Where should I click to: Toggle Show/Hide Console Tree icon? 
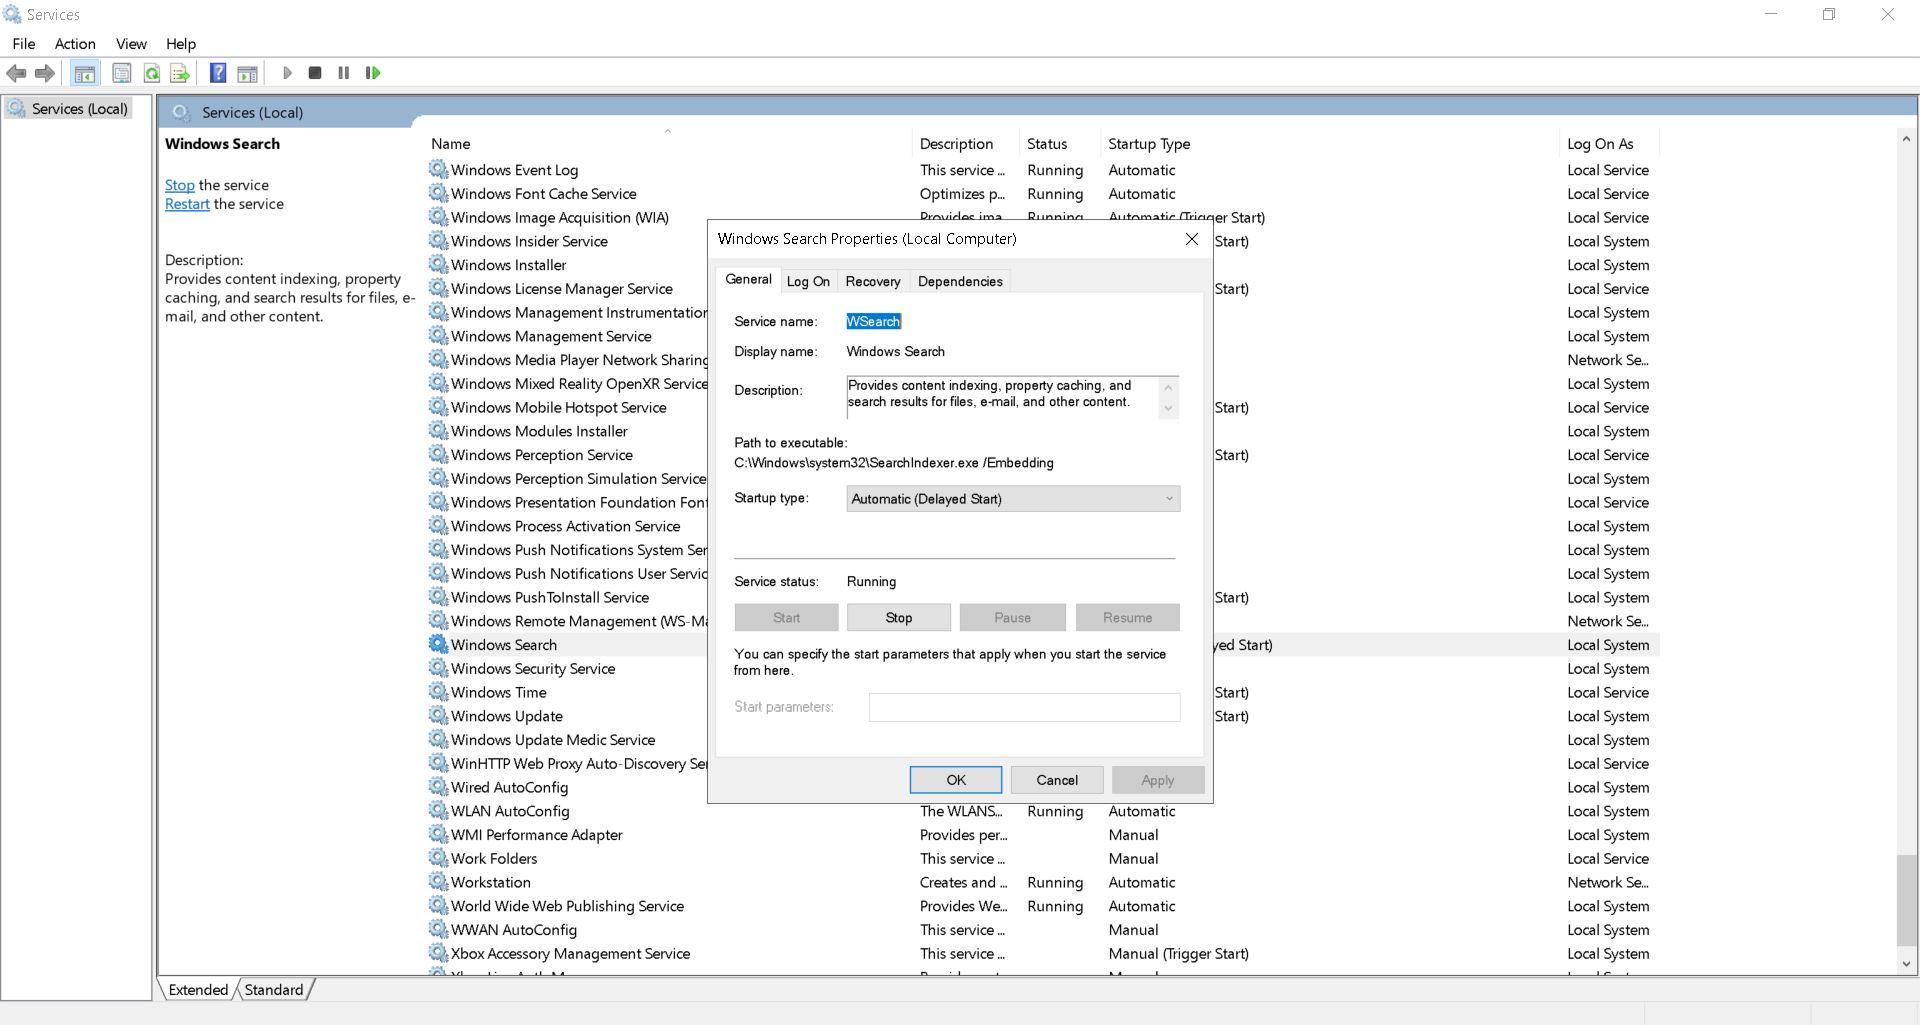pos(85,73)
